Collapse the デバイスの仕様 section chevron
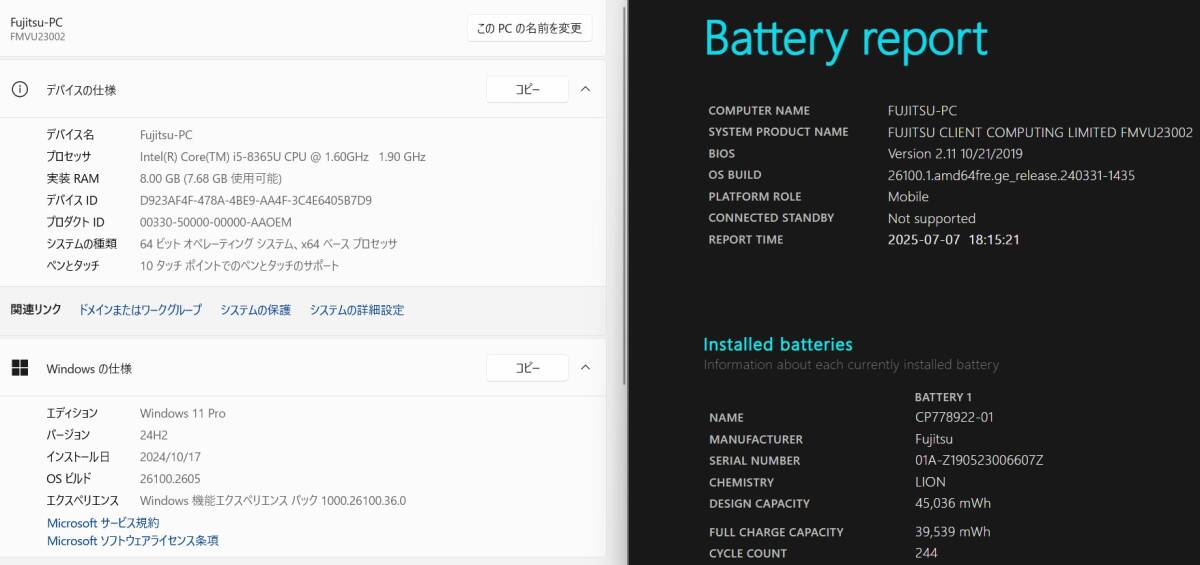Screen dimensions: 1200x565 [586, 89]
